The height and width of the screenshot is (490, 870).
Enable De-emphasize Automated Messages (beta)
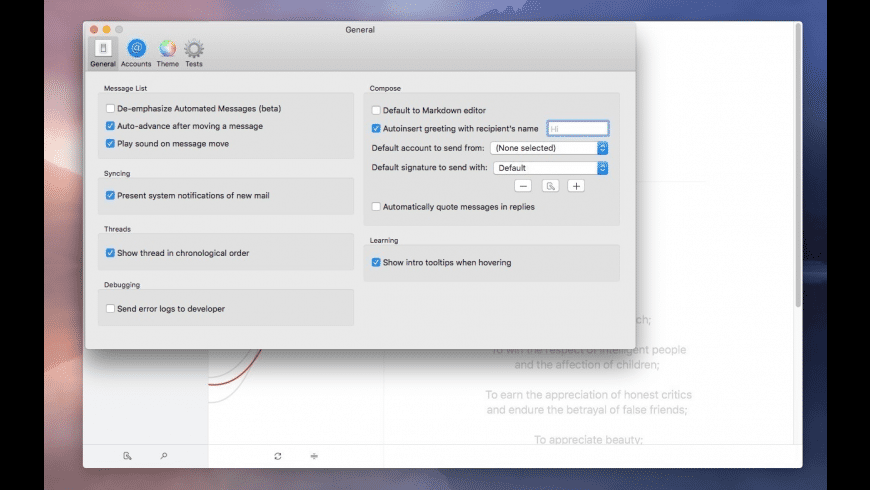tap(110, 109)
